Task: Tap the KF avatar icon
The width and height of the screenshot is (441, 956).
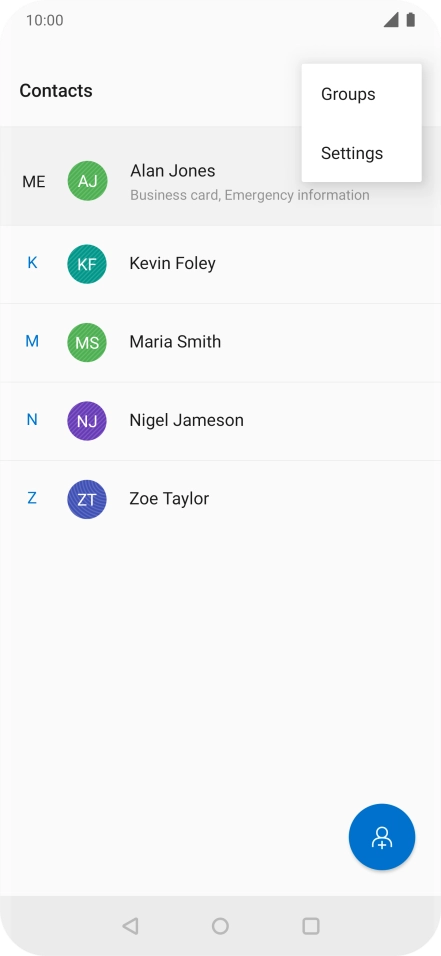Action: tap(87, 263)
